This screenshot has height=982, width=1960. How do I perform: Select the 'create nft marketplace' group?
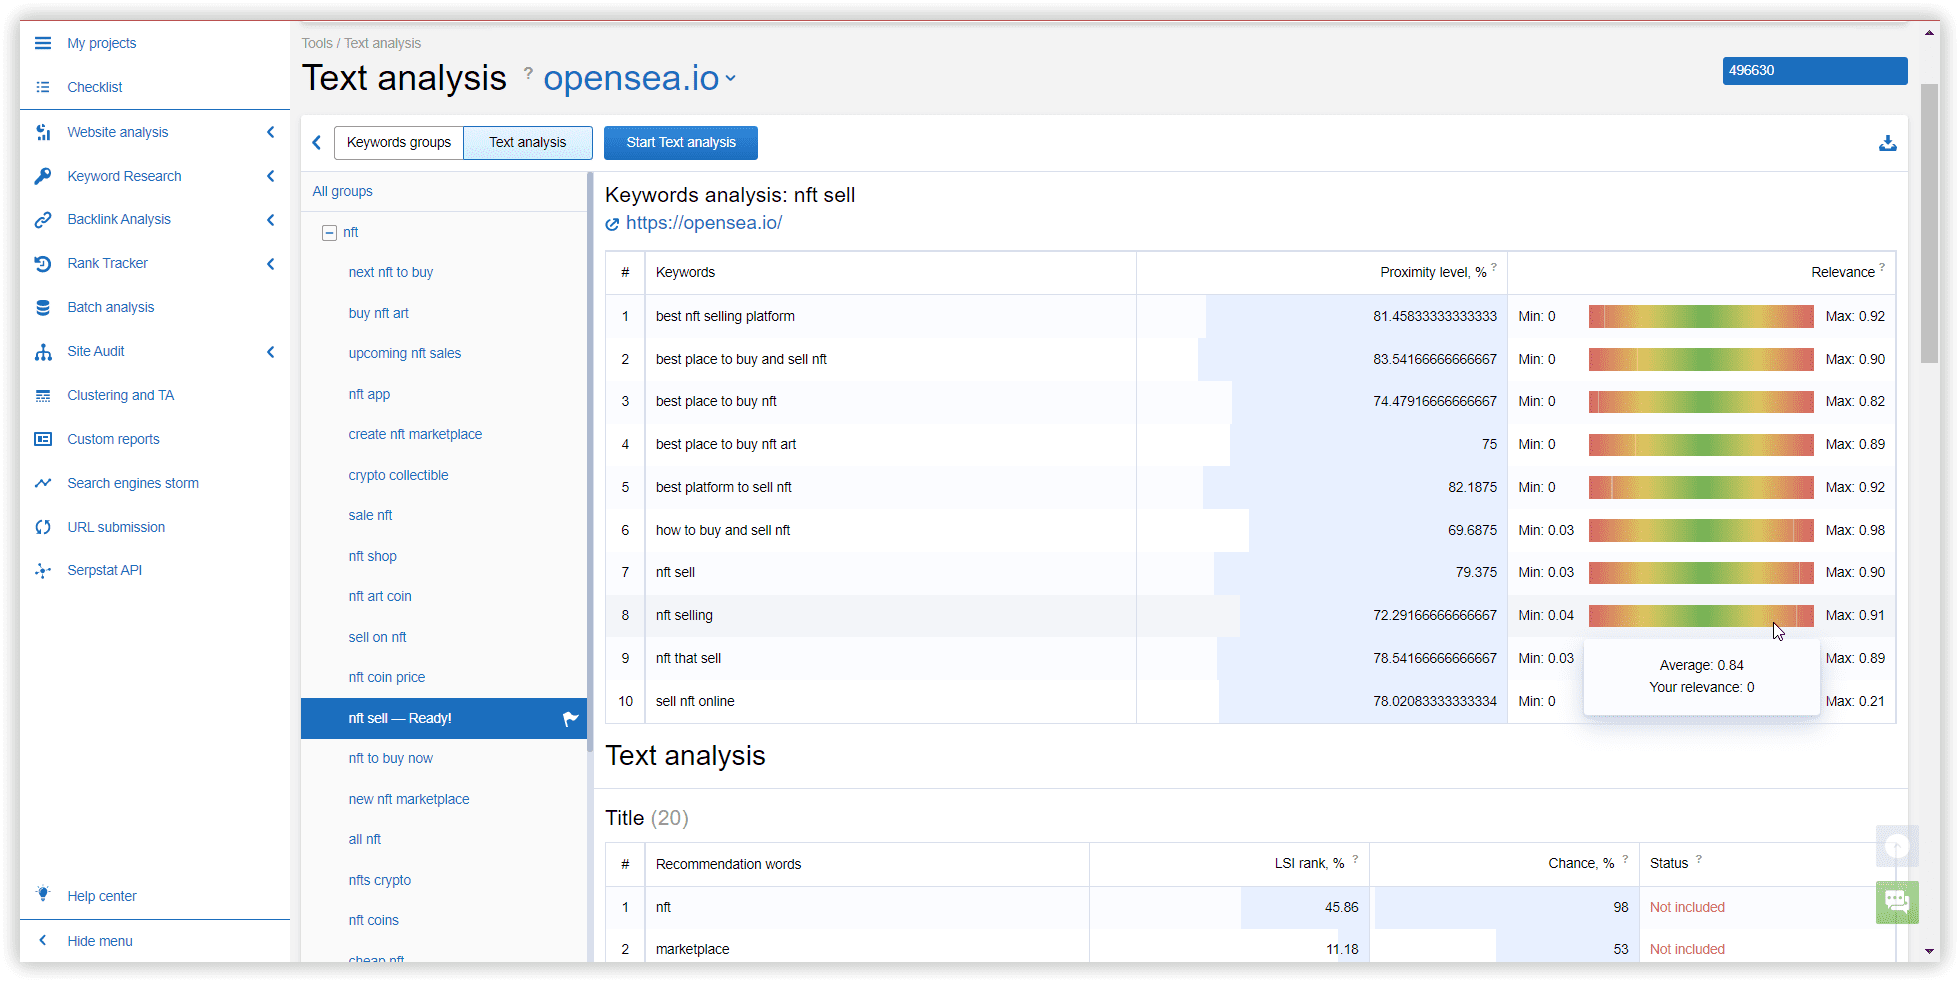pos(415,434)
